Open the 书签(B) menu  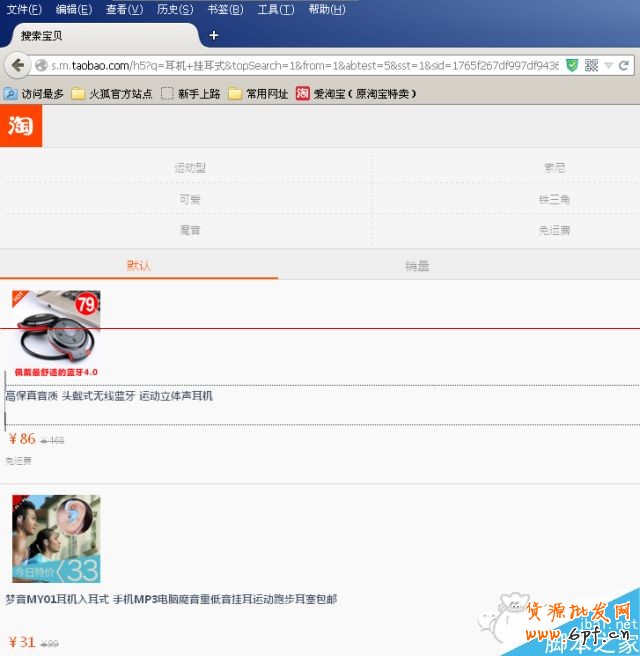coord(224,9)
